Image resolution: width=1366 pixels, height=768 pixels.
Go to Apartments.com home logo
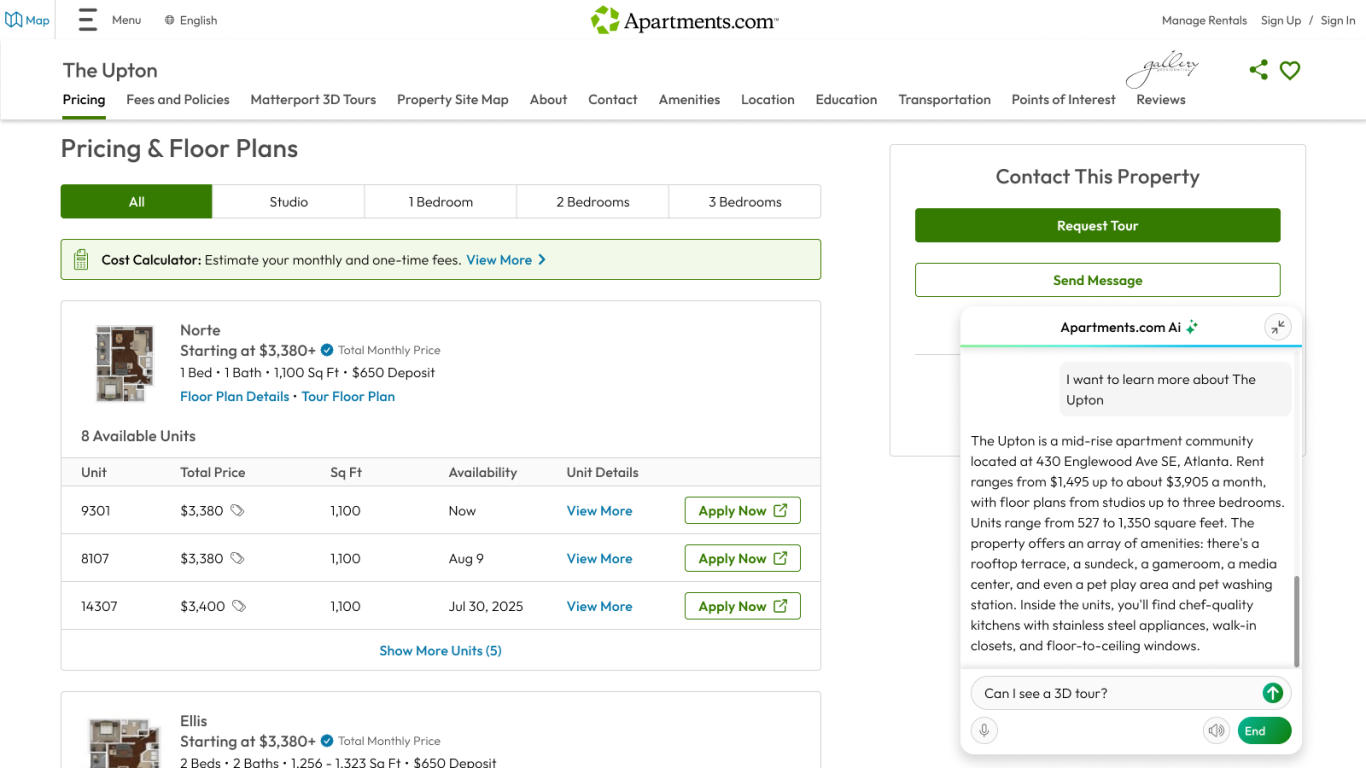click(684, 20)
